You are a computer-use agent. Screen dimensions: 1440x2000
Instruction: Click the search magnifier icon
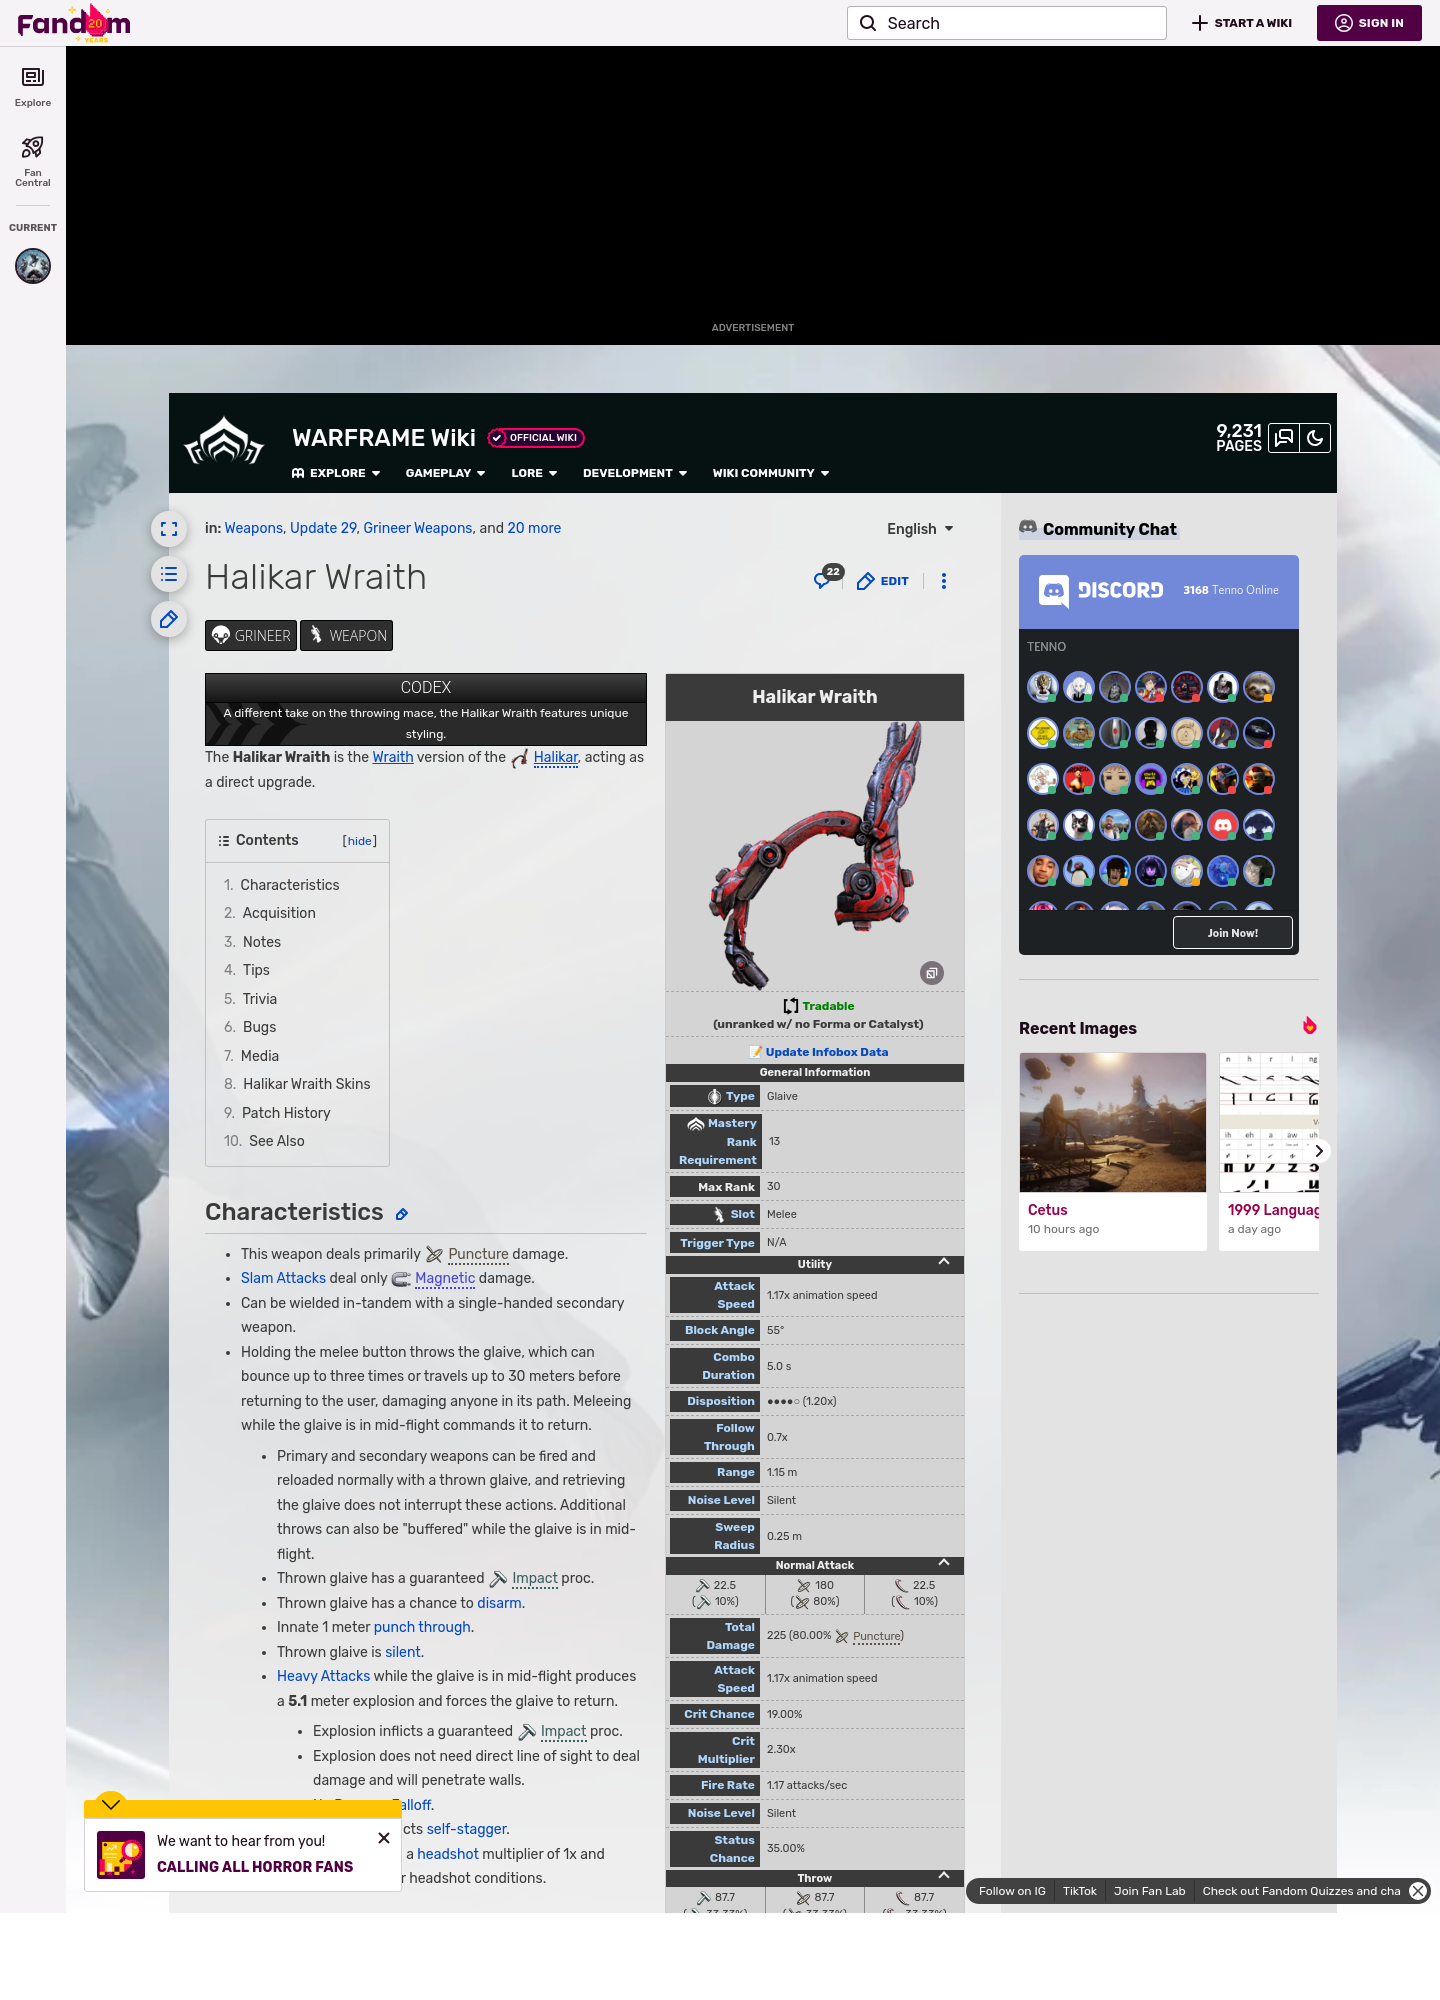[x=868, y=23]
